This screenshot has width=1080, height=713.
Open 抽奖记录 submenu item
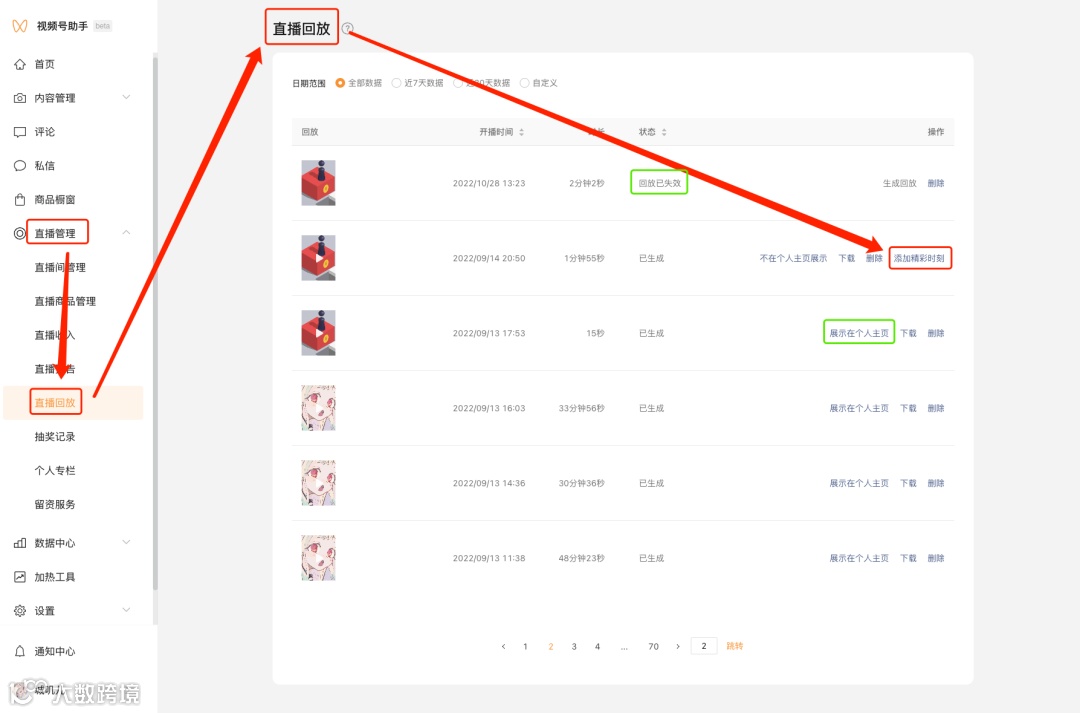(55, 436)
